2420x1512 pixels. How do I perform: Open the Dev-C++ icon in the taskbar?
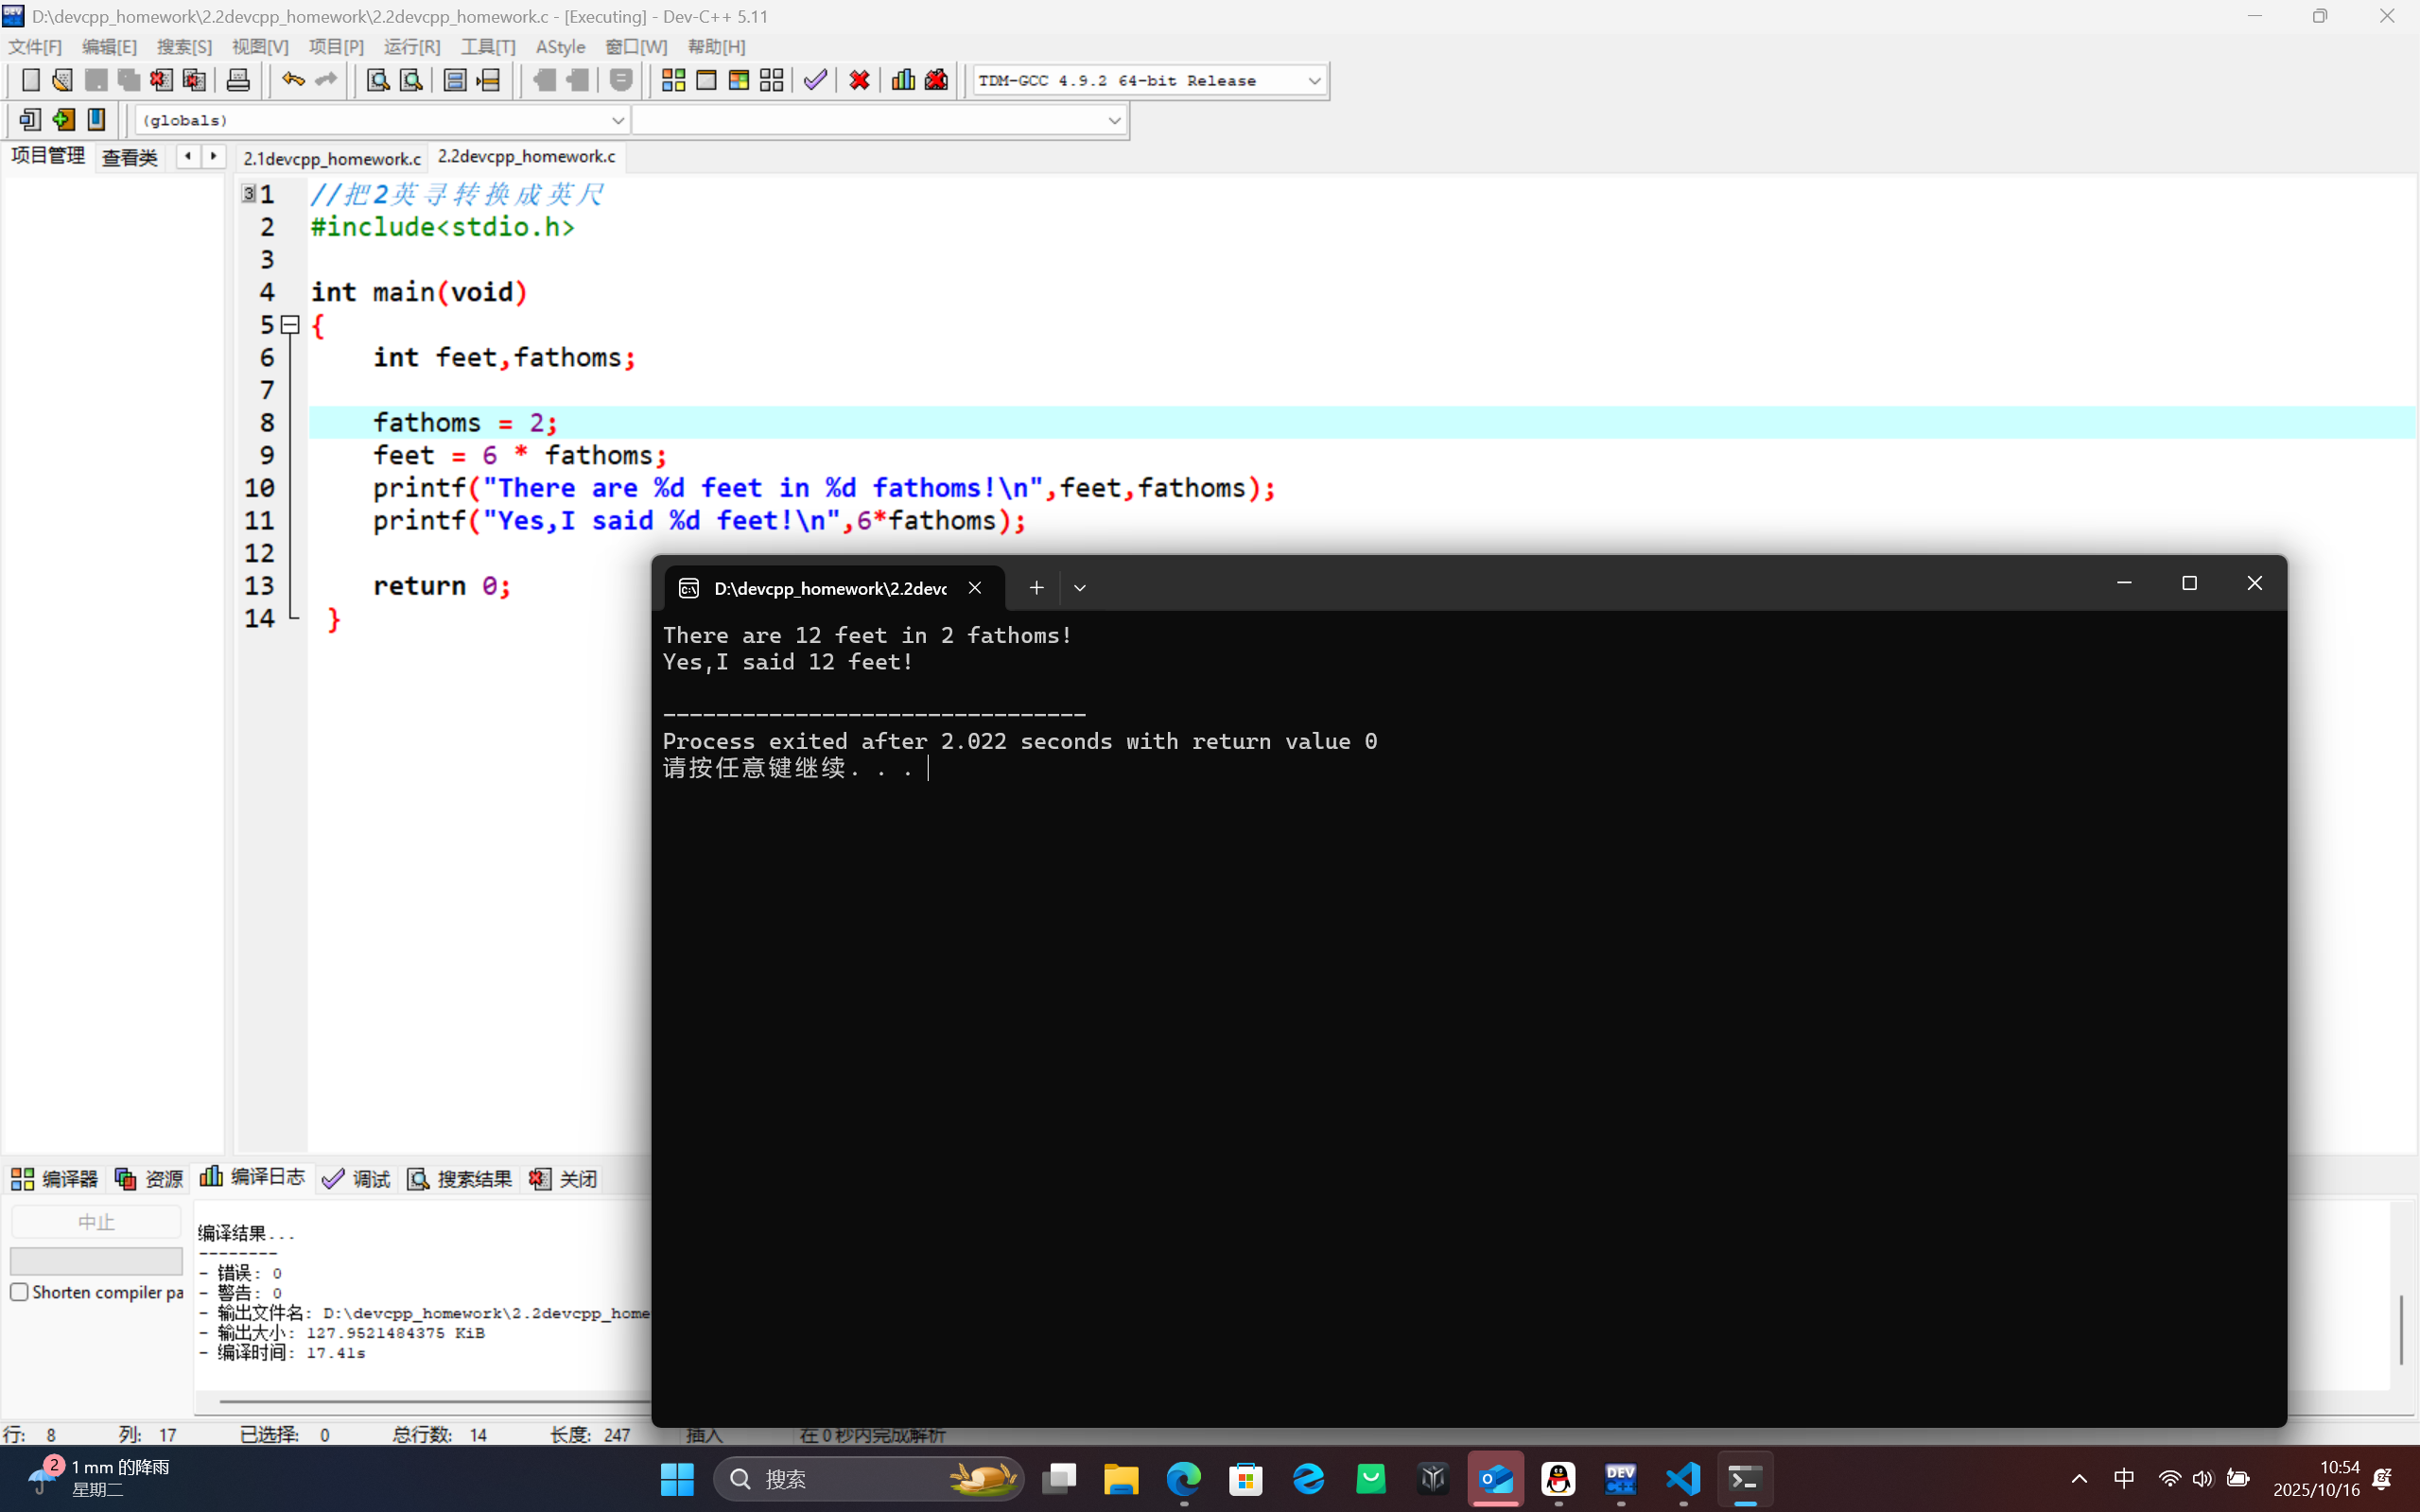point(1620,1478)
